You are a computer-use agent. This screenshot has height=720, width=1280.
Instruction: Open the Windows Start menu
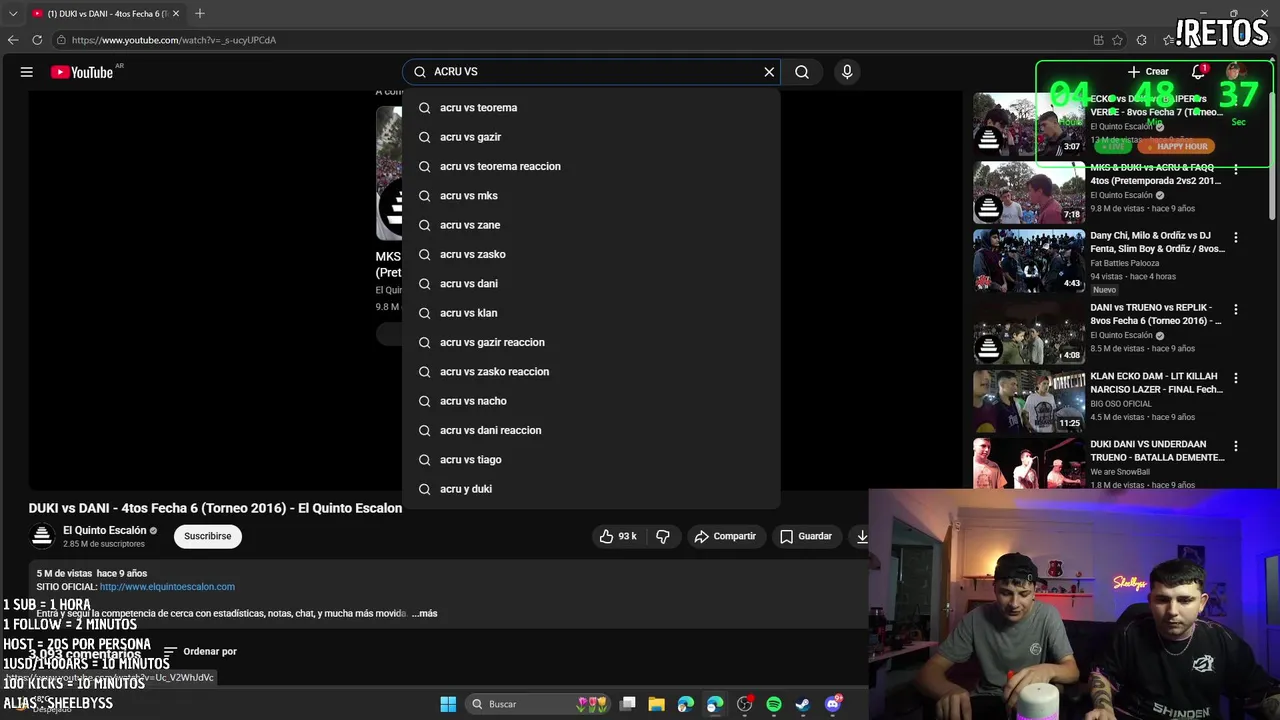pyautogui.click(x=448, y=704)
